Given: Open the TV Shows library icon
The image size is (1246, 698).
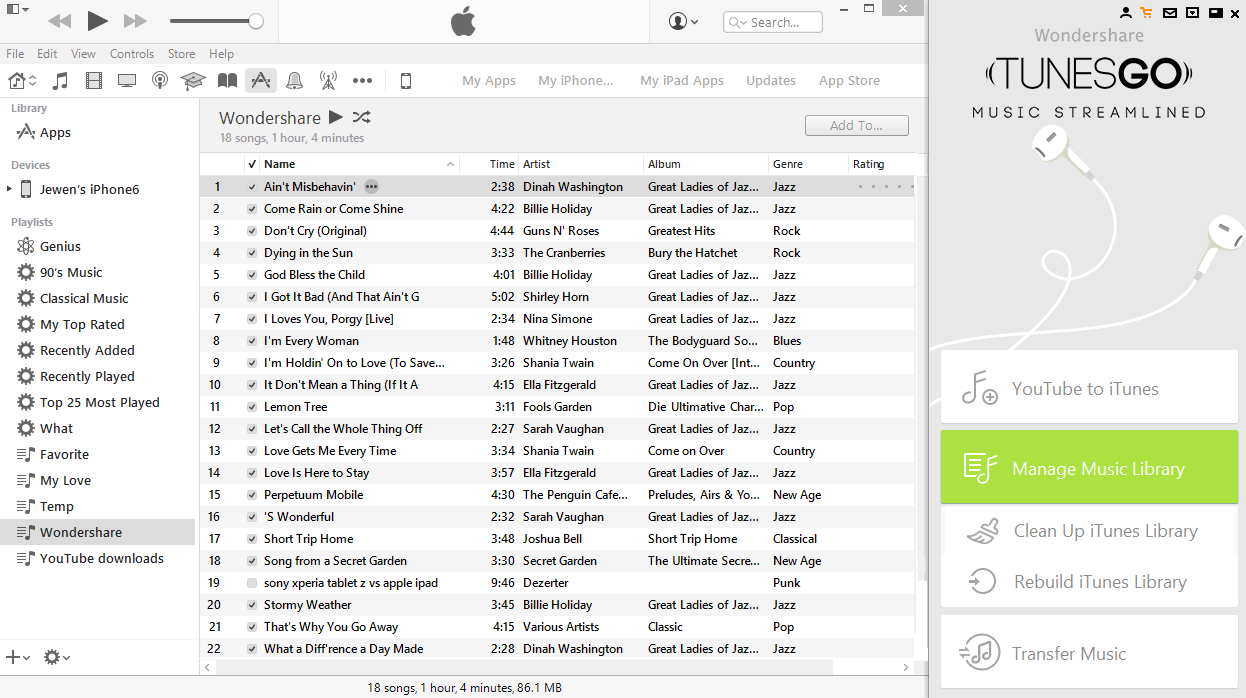Looking at the screenshot, I should click(127, 81).
